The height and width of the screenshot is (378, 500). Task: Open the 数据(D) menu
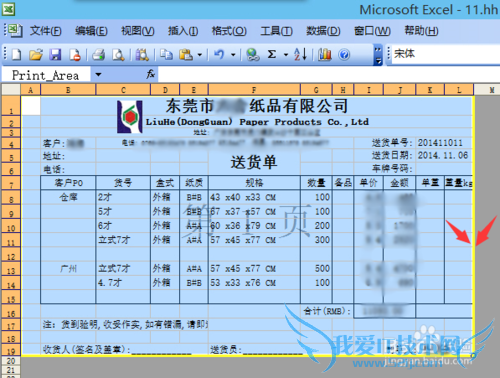323,31
